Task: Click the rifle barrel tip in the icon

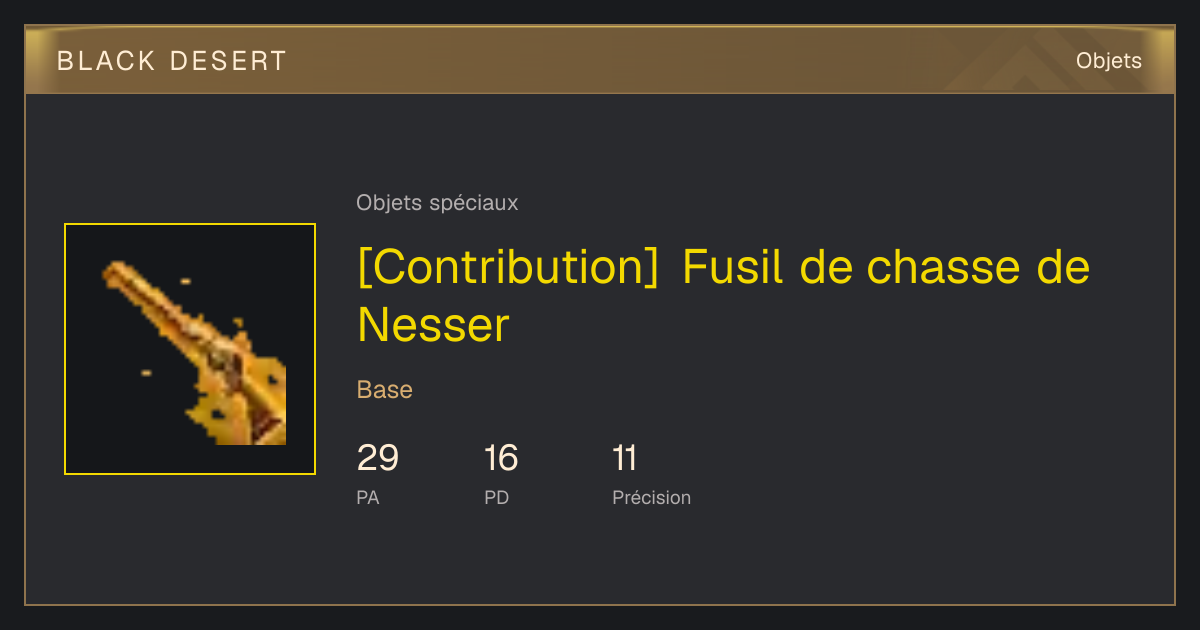Action: tap(116, 273)
